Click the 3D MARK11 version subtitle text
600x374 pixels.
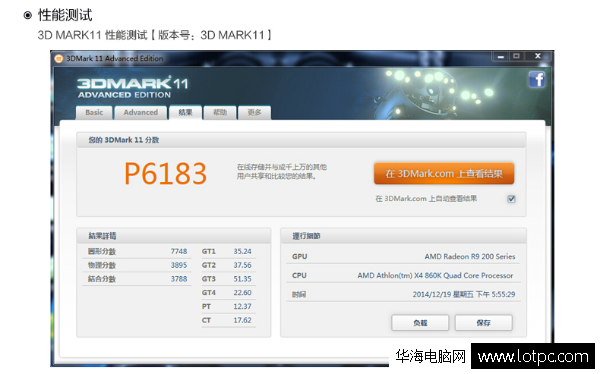pyautogui.click(x=155, y=35)
